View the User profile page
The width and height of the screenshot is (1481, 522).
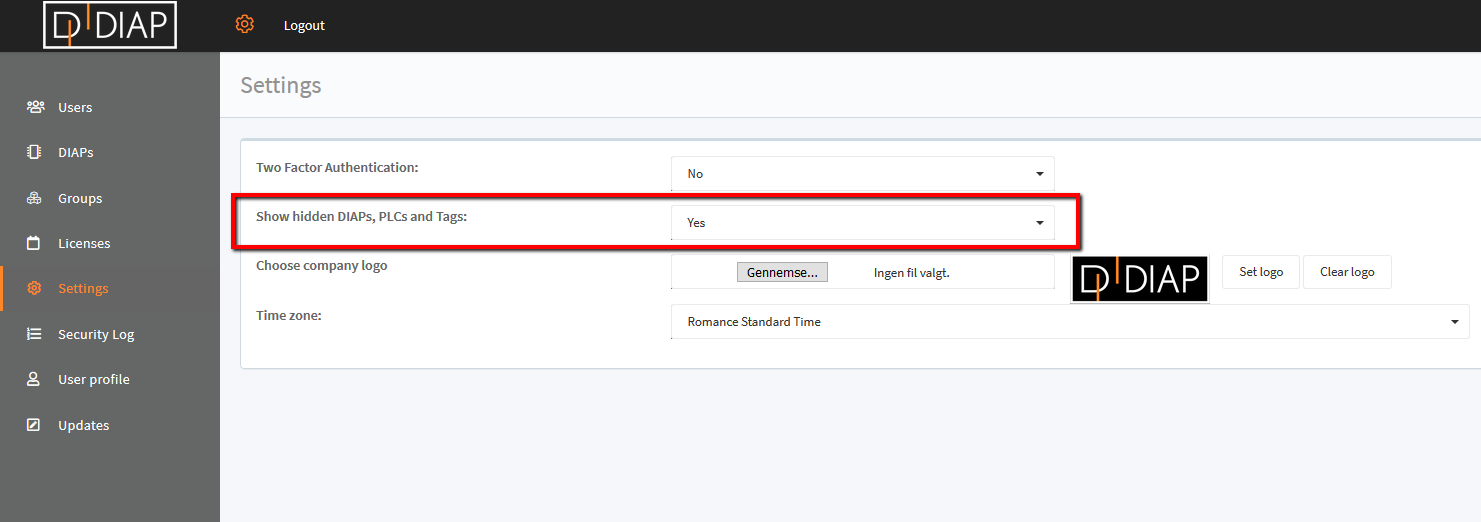[x=94, y=379]
